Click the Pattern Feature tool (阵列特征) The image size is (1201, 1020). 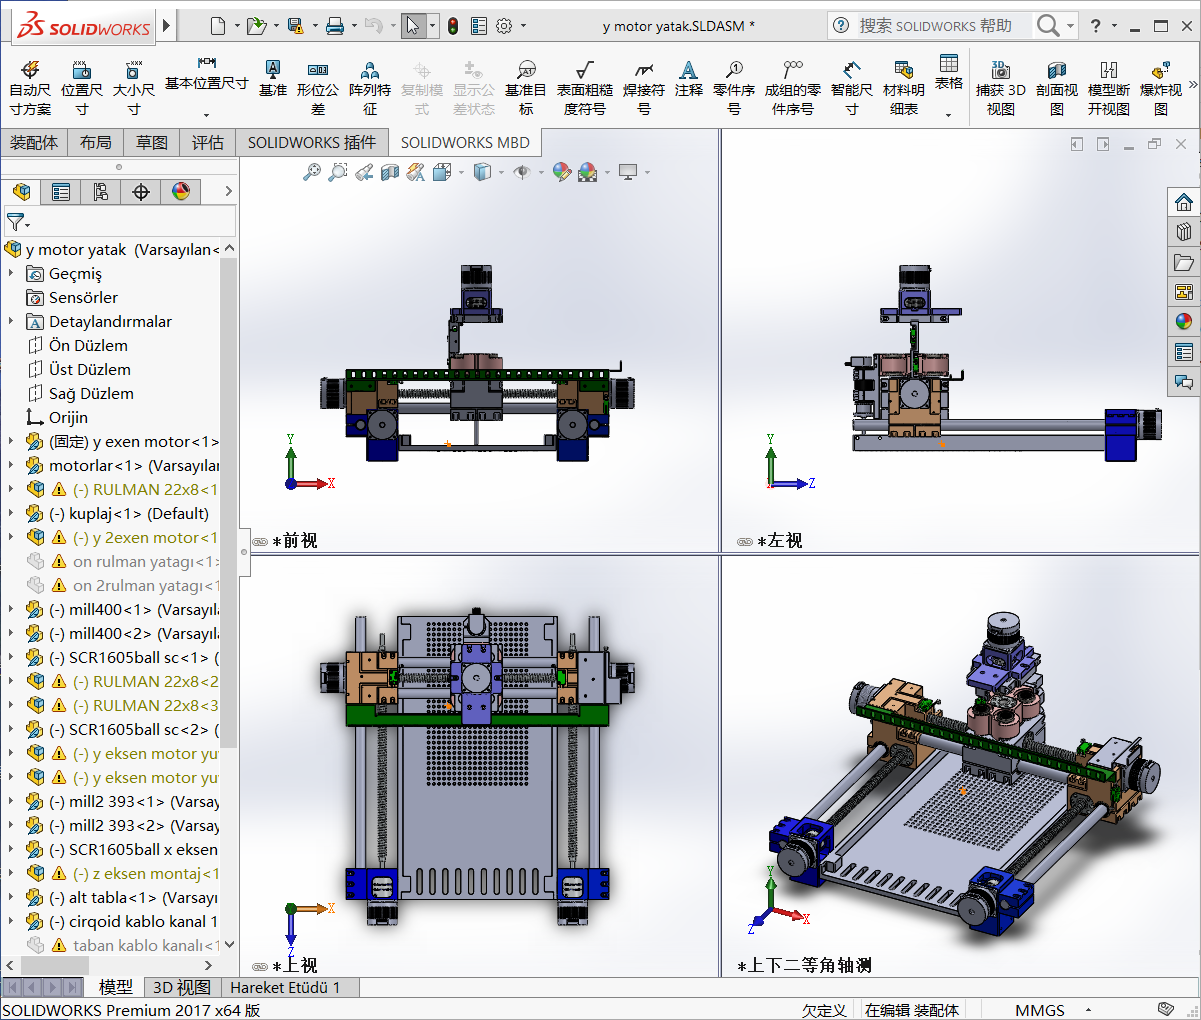point(370,87)
